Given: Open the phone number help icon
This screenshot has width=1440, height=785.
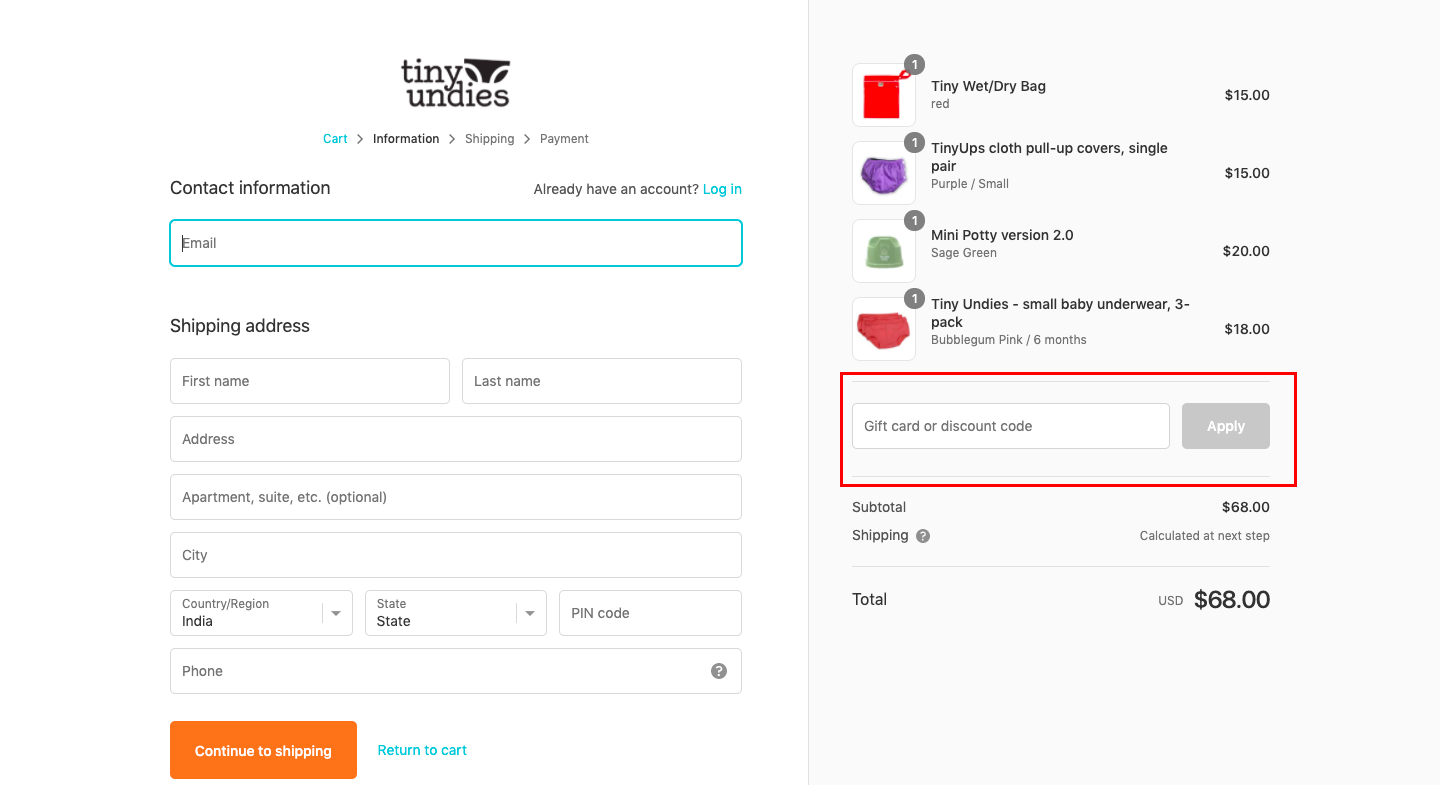Looking at the screenshot, I should click(719, 671).
